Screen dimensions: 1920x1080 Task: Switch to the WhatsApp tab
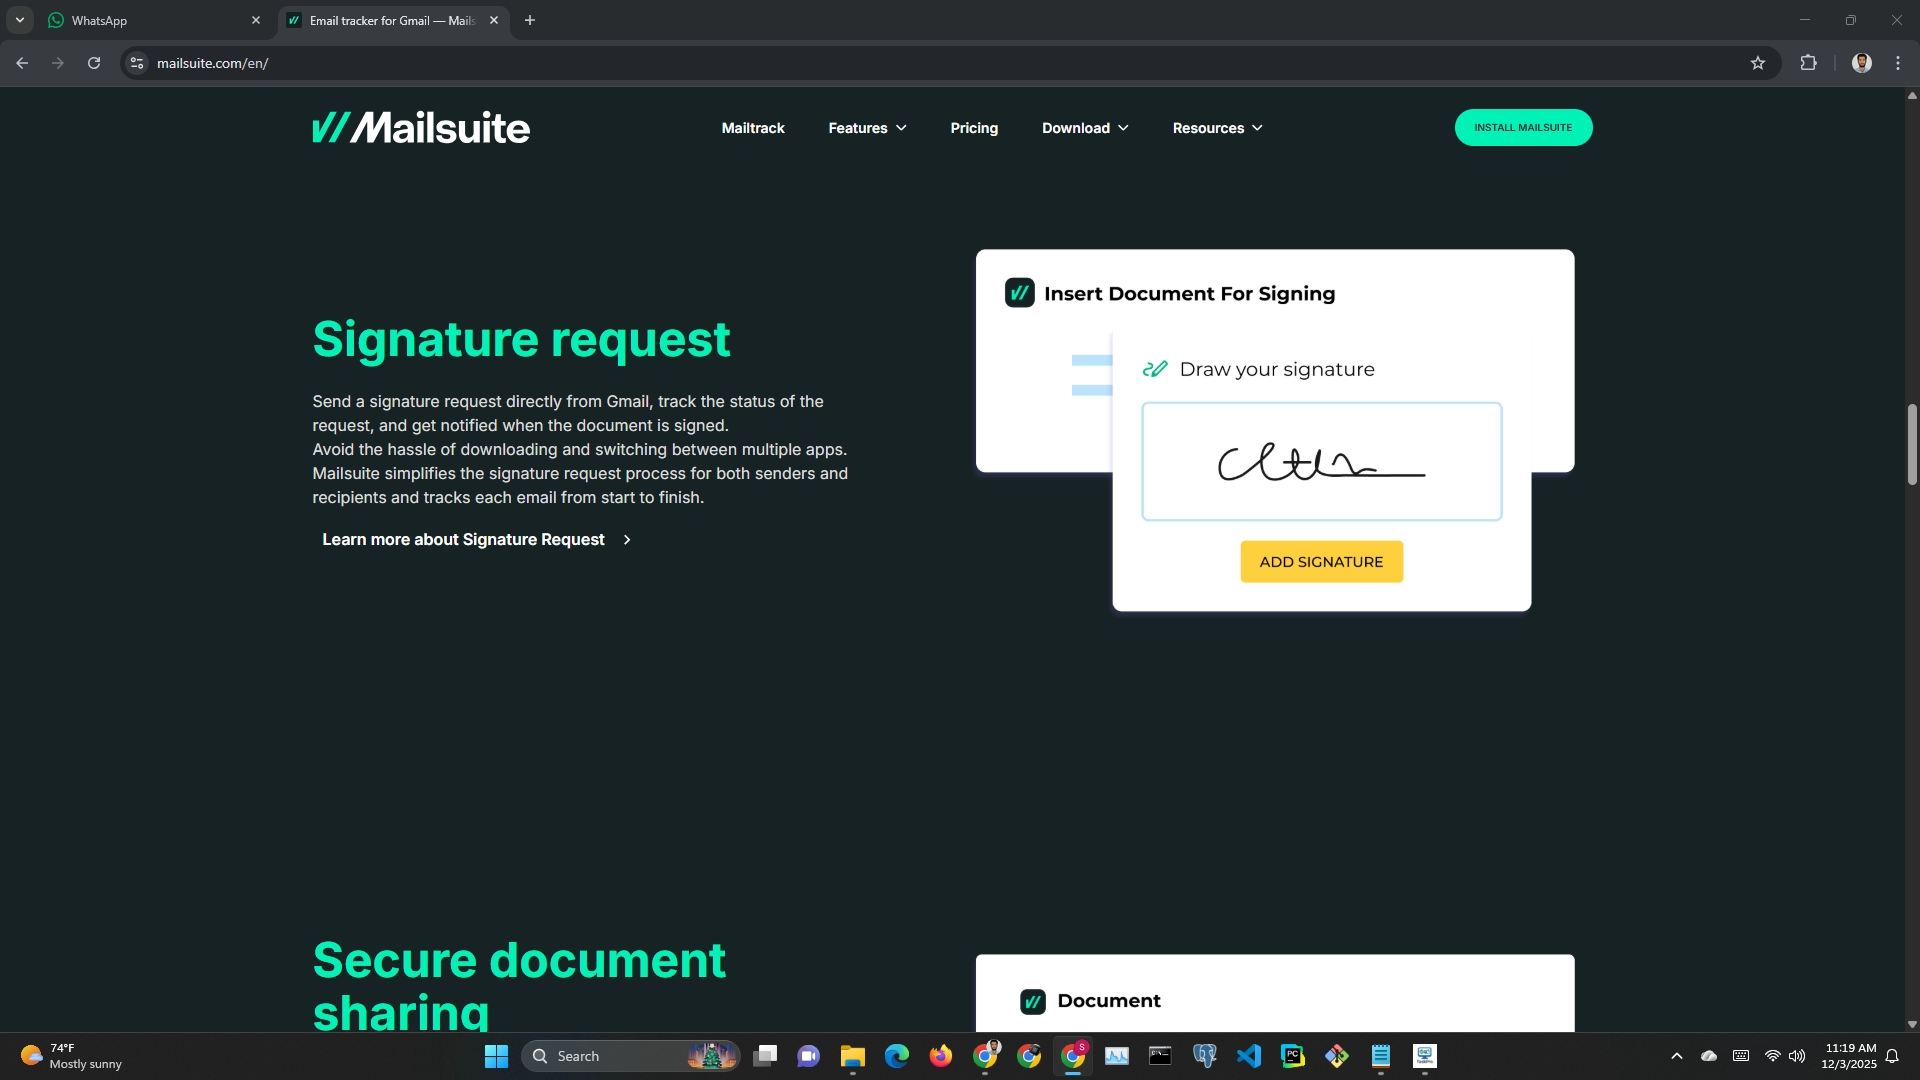coord(150,20)
